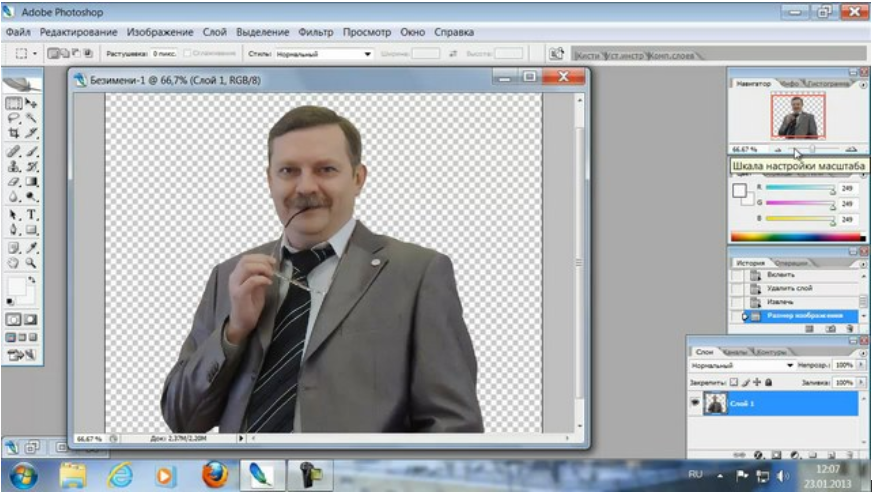Select the Clone Stamp tool
This screenshot has width=874, height=492.
coord(14,167)
